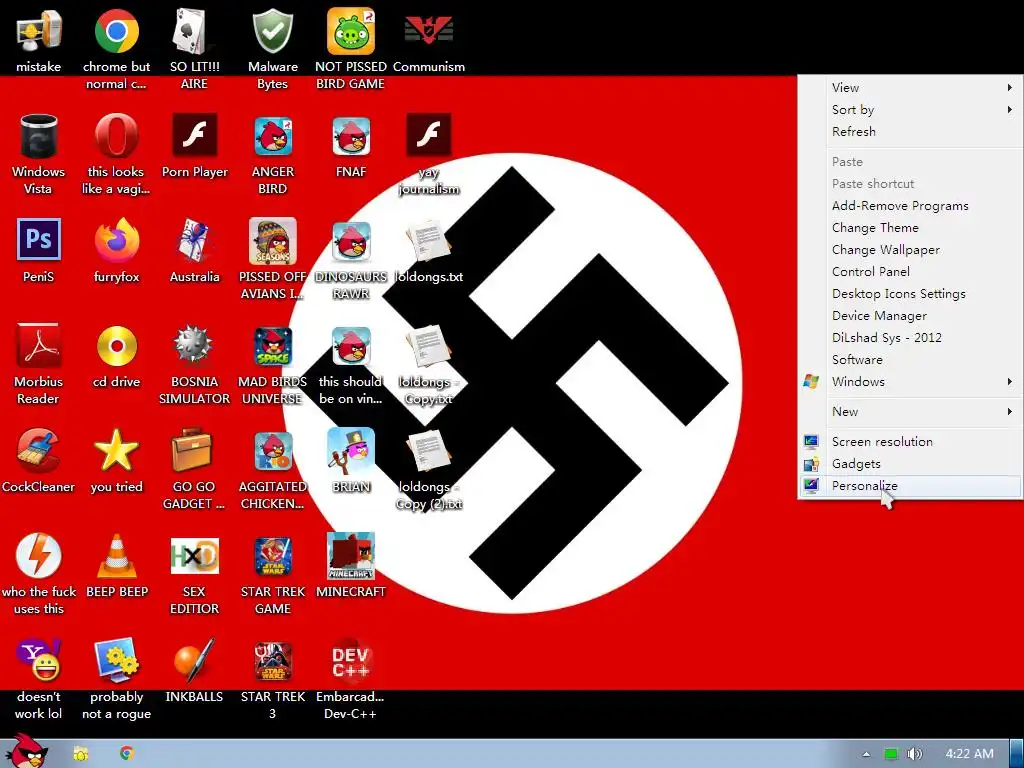Open Screen resolution menu item
The width and height of the screenshot is (1024, 768).
tap(910, 441)
